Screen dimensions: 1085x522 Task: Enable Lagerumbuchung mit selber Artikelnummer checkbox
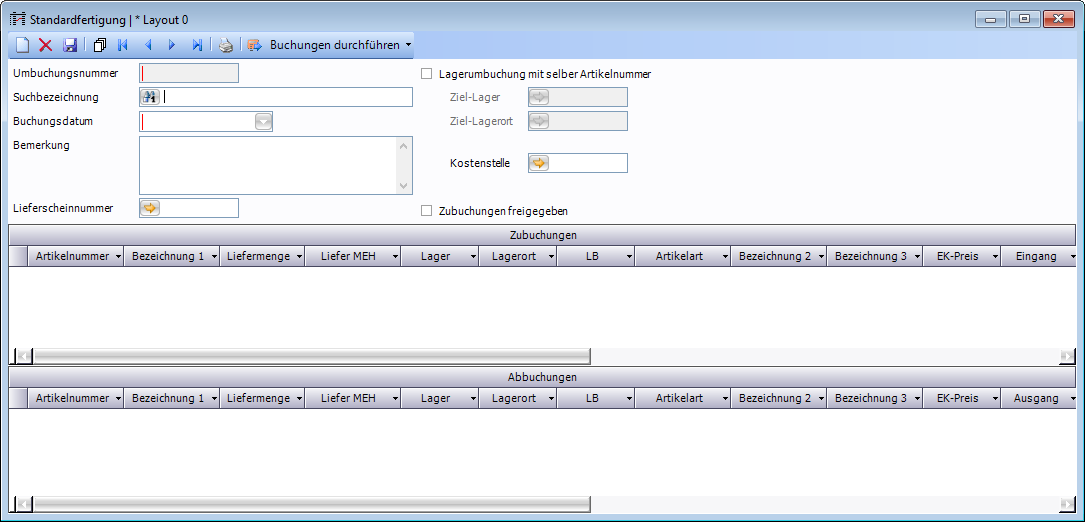tap(427, 74)
